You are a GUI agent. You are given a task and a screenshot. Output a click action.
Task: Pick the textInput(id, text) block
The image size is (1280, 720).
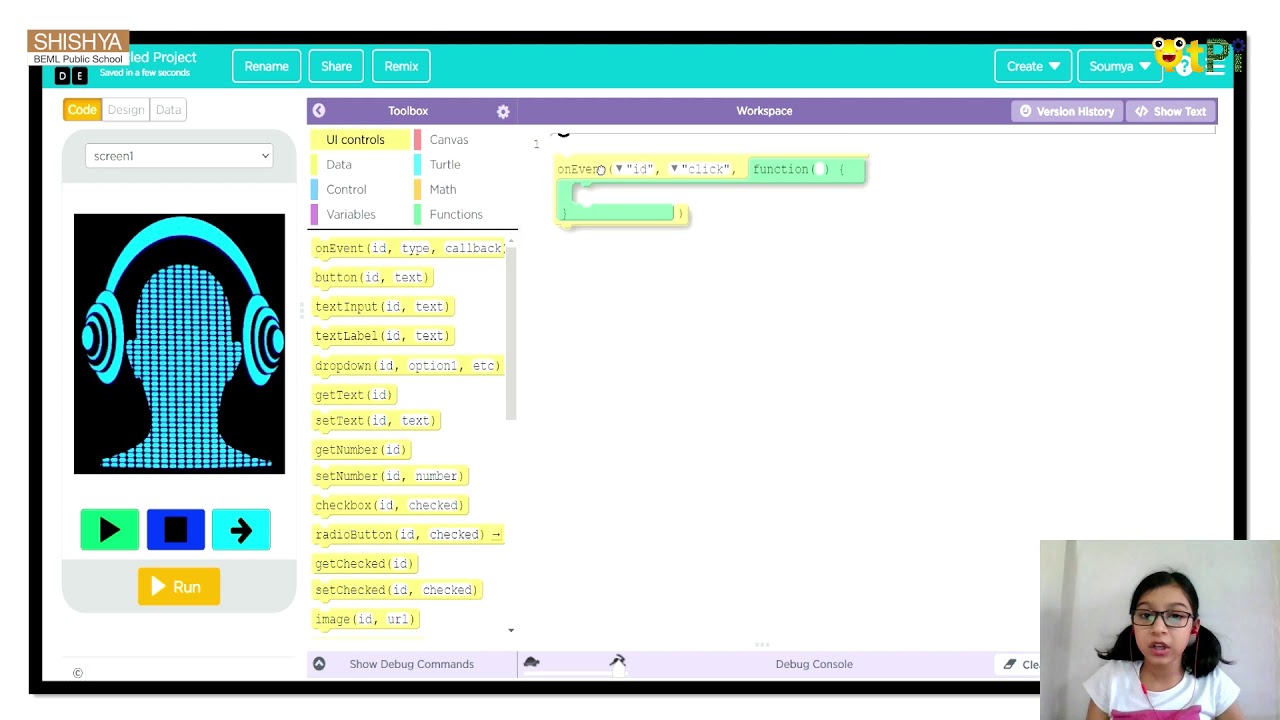[382, 306]
